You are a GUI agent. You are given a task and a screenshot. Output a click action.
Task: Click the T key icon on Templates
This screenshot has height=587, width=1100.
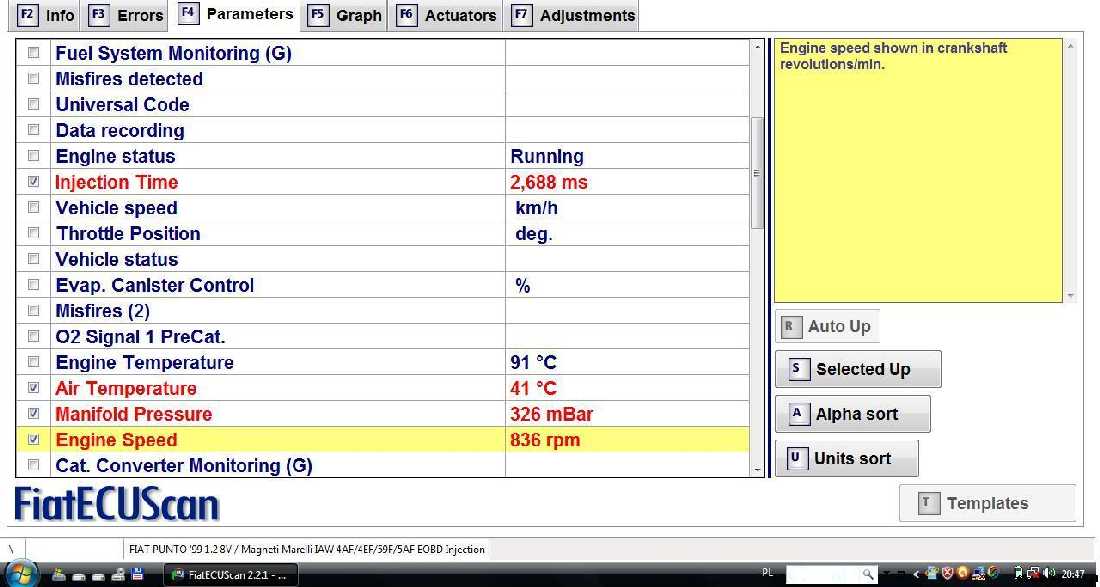tap(928, 503)
